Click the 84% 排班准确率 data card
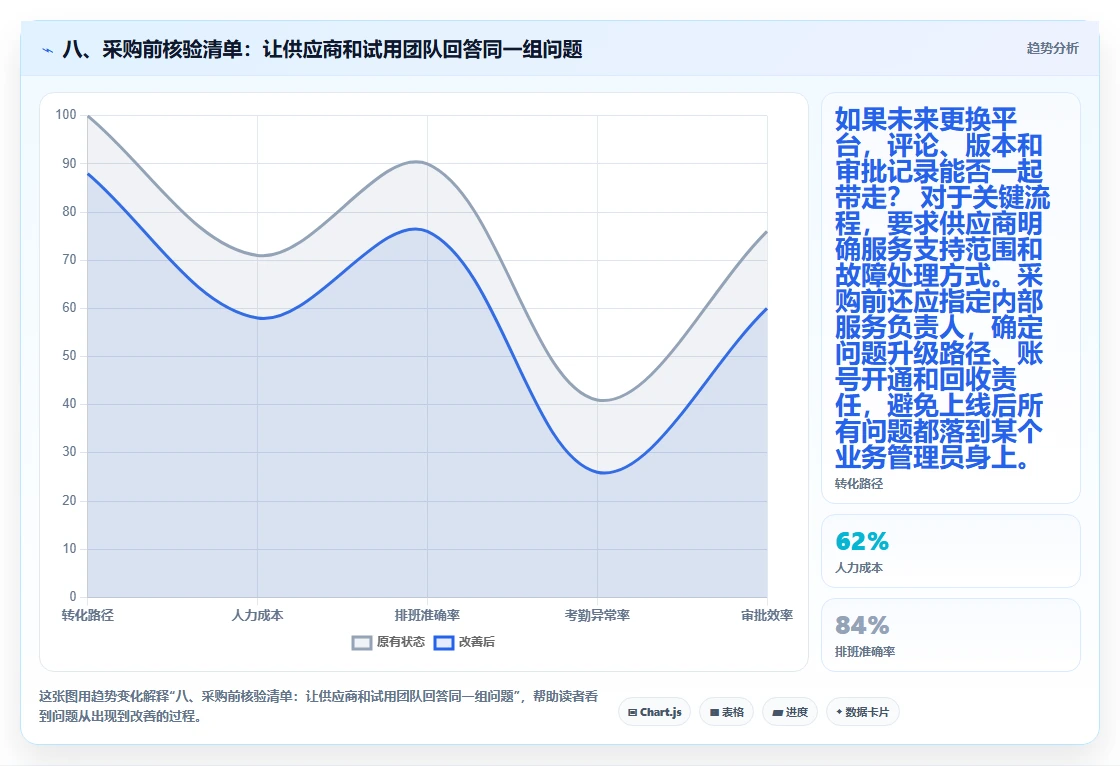Image resolution: width=1120 pixels, height=766 pixels. [951, 635]
